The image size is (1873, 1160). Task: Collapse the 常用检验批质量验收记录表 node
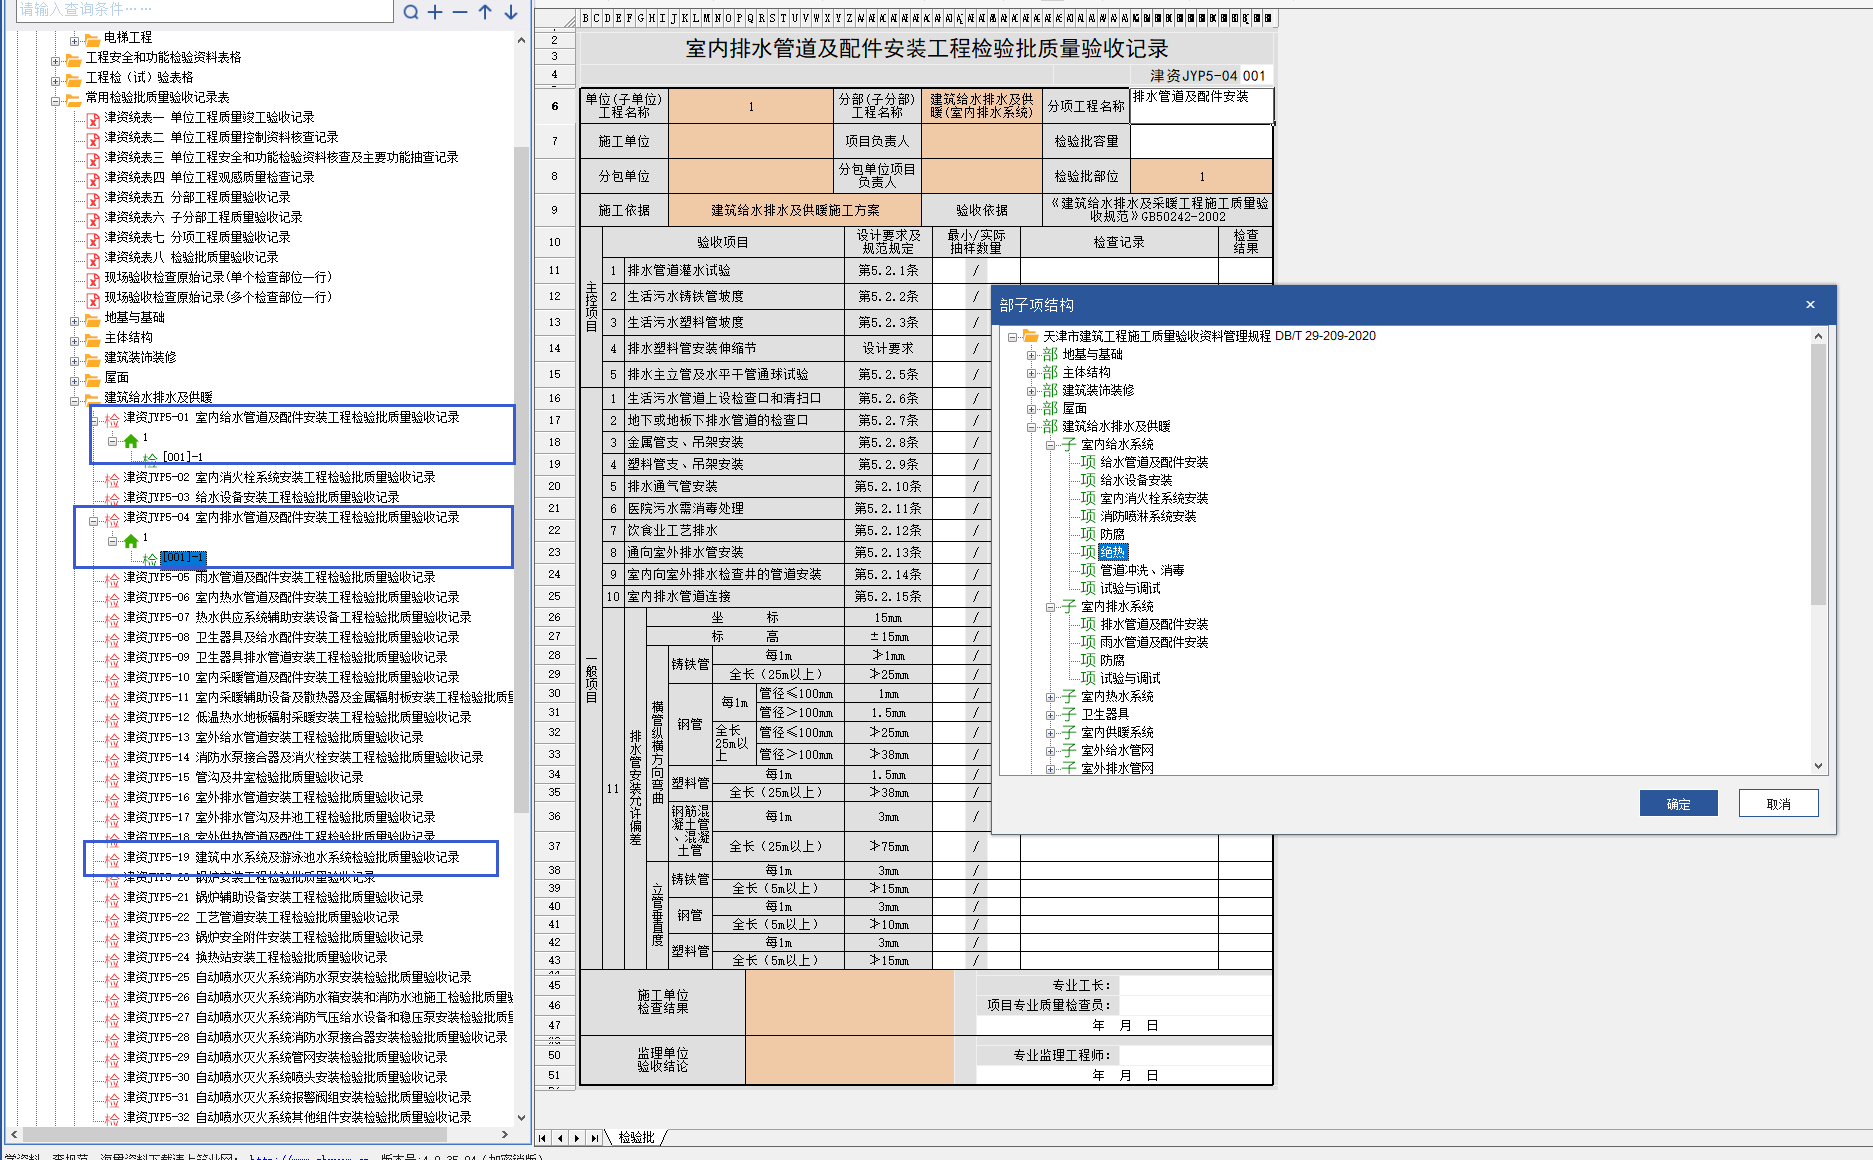click(56, 101)
